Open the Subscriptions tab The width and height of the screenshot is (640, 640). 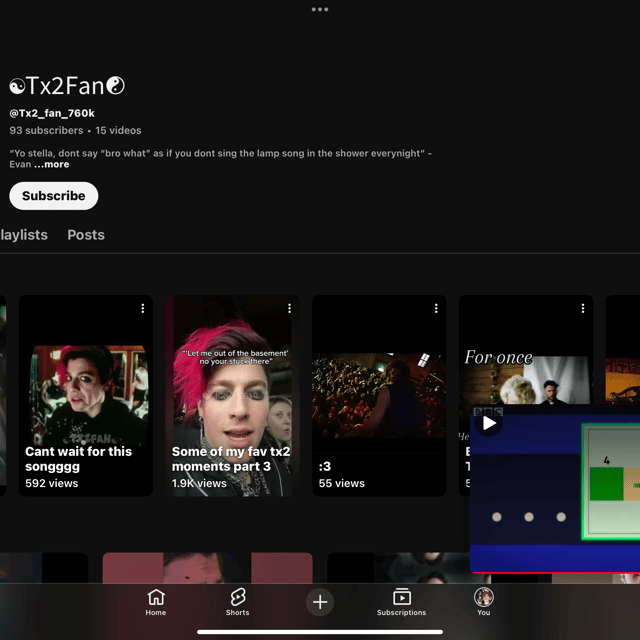coord(402,602)
